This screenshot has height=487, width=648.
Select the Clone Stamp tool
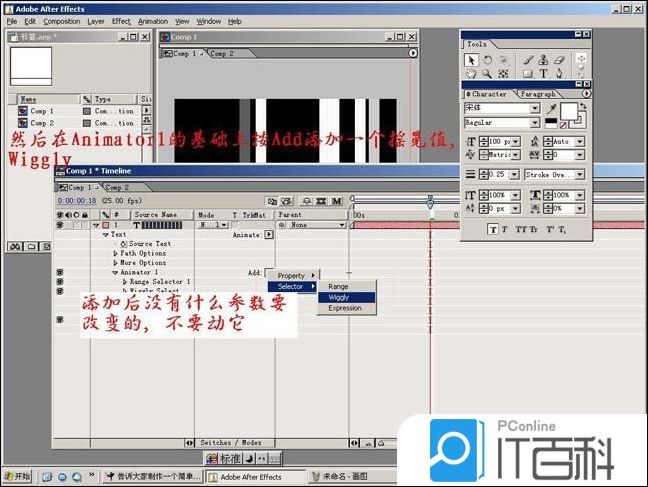click(x=543, y=60)
